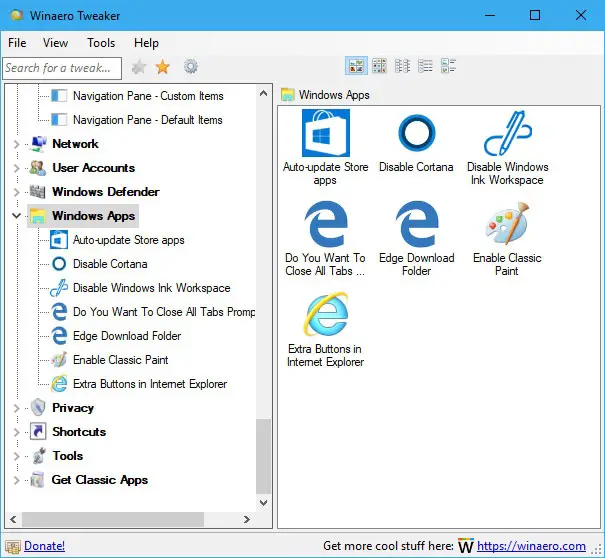Open settings via the gear icon
Viewport: 605px width, 558px height.
click(191, 67)
